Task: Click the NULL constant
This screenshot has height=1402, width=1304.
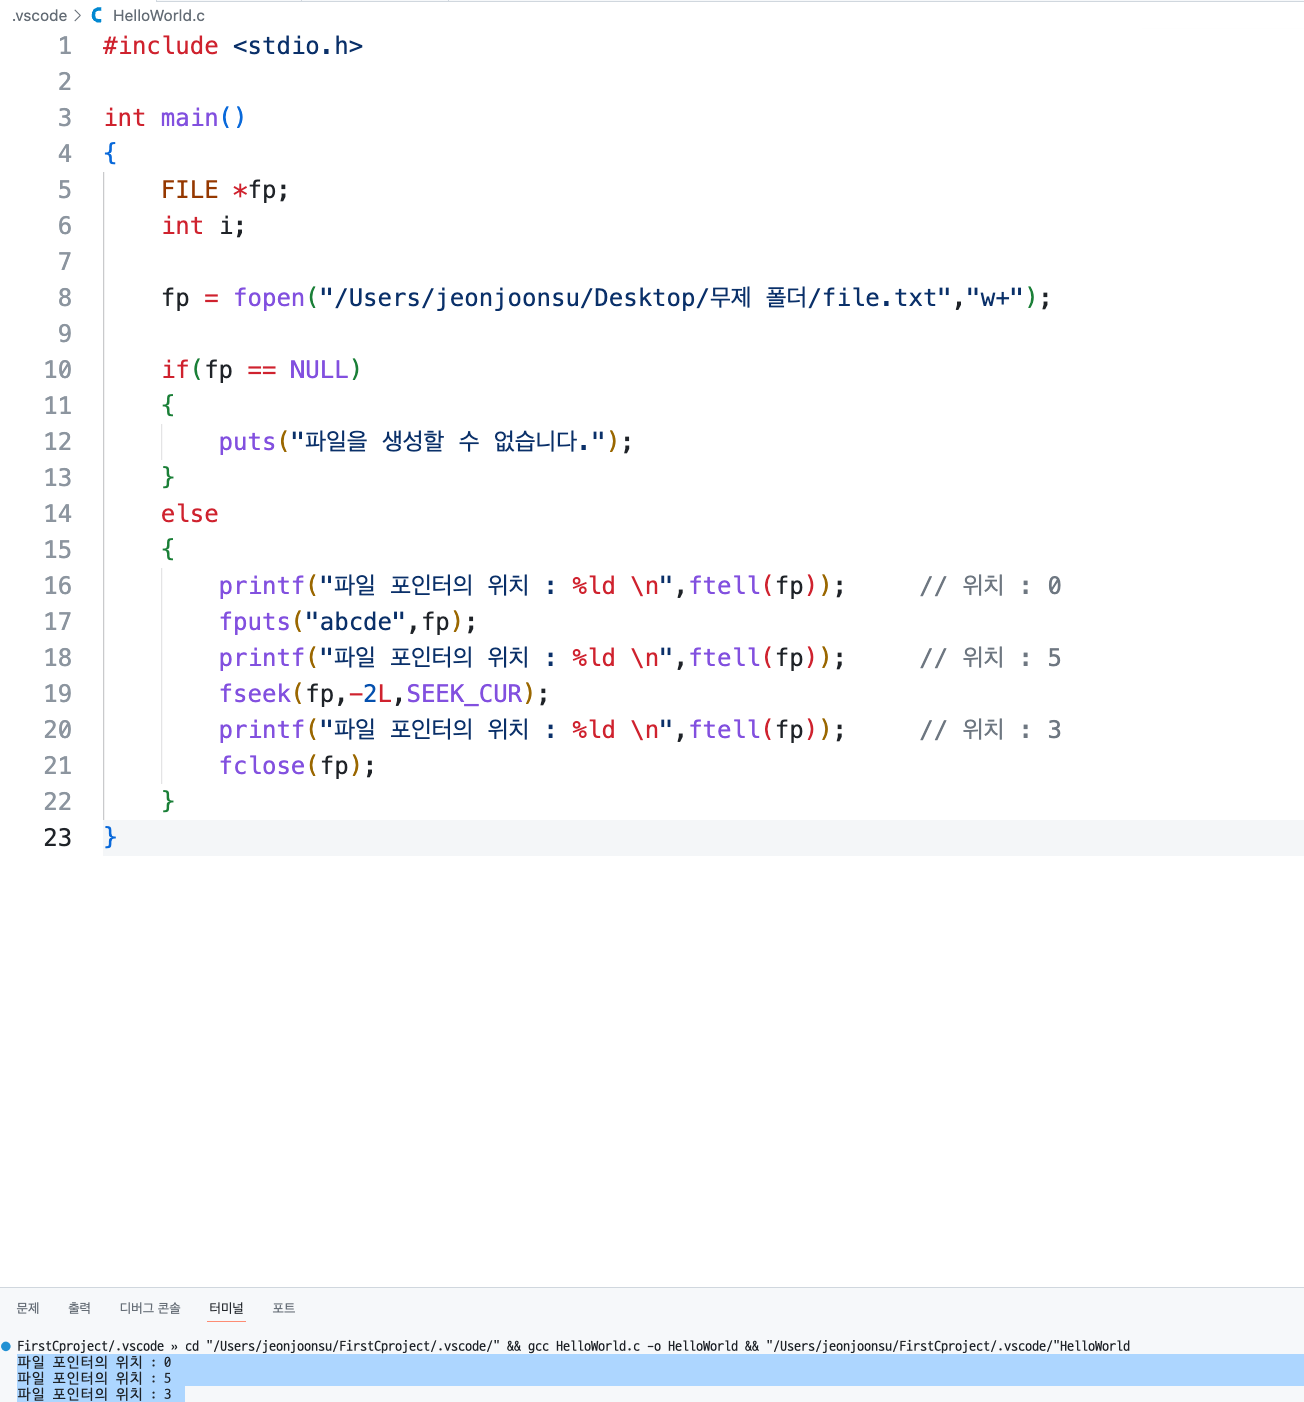Action: pos(319,370)
